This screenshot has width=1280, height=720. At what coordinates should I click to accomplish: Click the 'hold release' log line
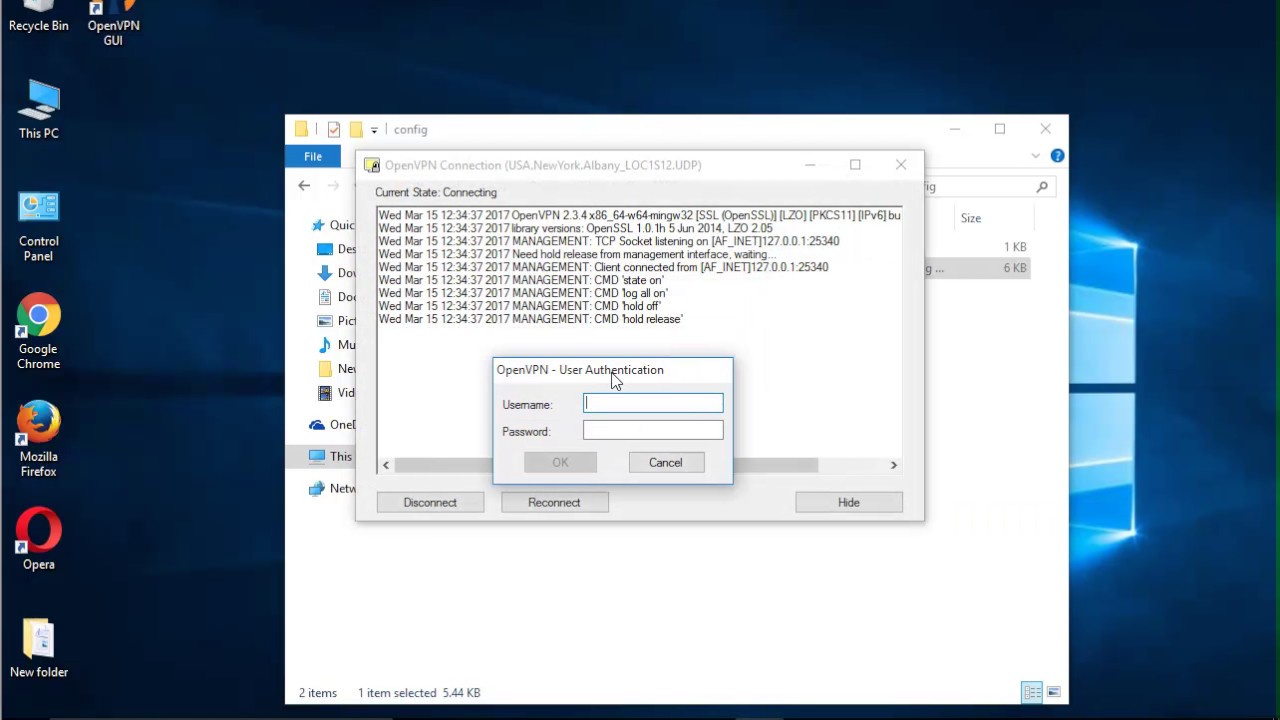[x=531, y=319]
